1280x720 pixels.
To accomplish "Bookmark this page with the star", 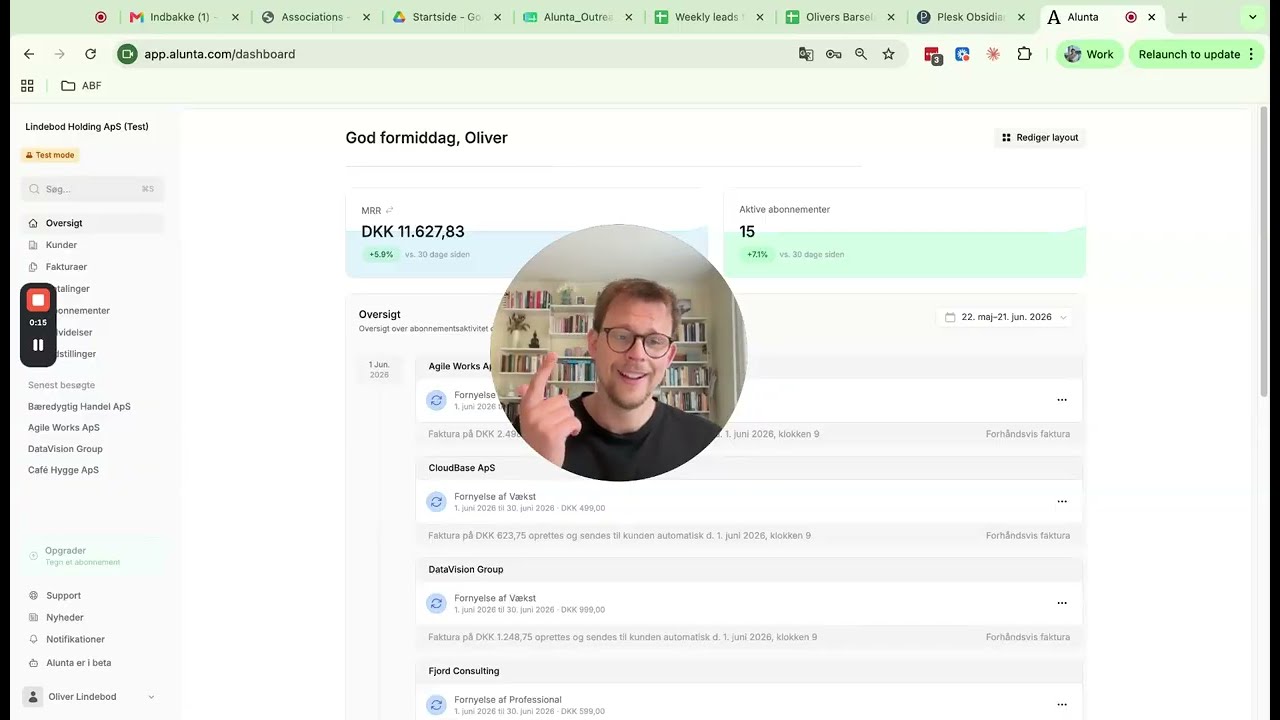I will (x=888, y=54).
